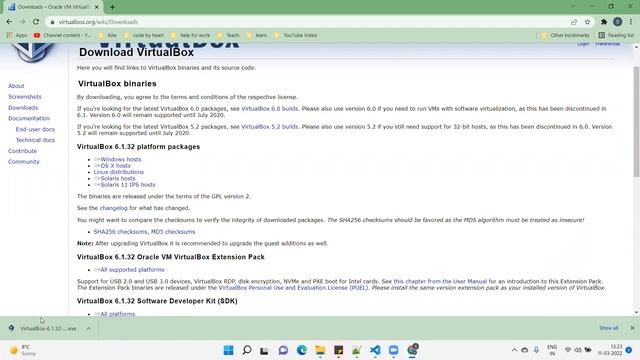Screen dimensions: 640x360
Task: Click the share page icon in address bar
Action: point(574,22)
